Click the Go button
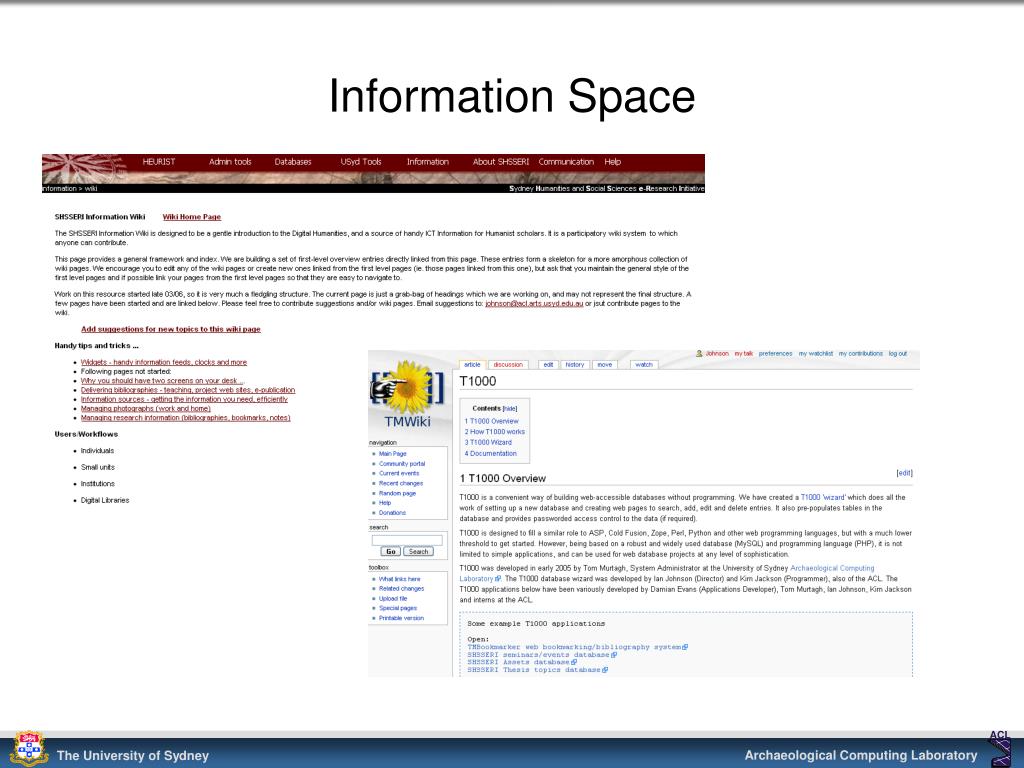Image resolution: width=1024 pixels, height=768 pixels. tap(391, 552)
